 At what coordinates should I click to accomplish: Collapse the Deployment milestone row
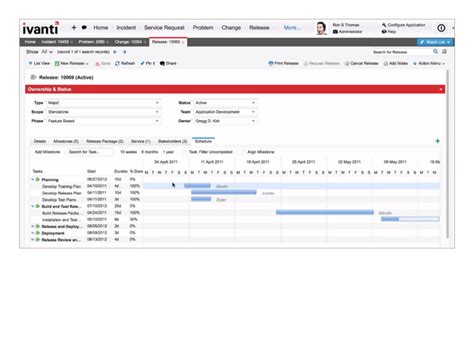tap(33, 233)
